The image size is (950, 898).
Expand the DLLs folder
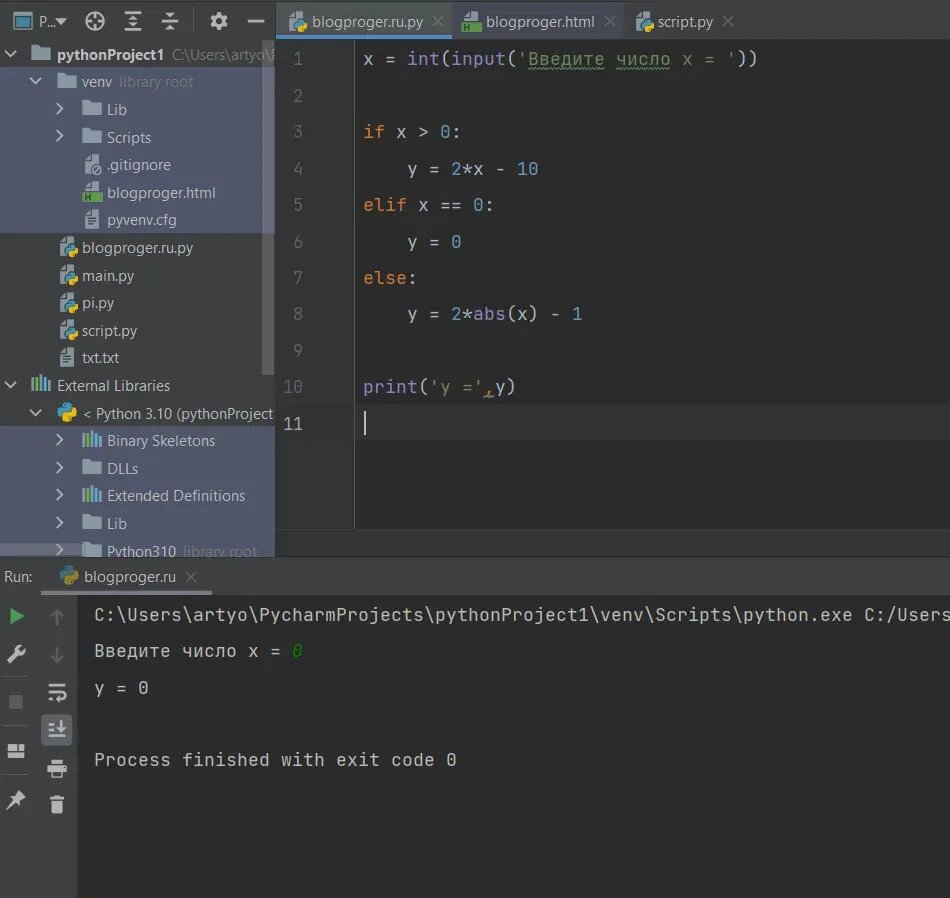tap(59, 468)
